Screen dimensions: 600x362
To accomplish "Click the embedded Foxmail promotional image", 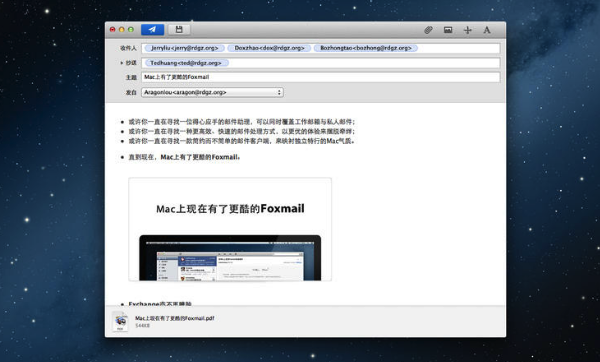I will point(230,229).
